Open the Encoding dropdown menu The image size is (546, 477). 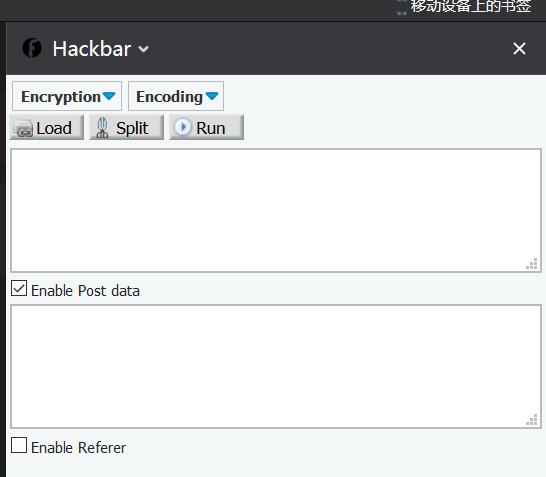point(176,96)
